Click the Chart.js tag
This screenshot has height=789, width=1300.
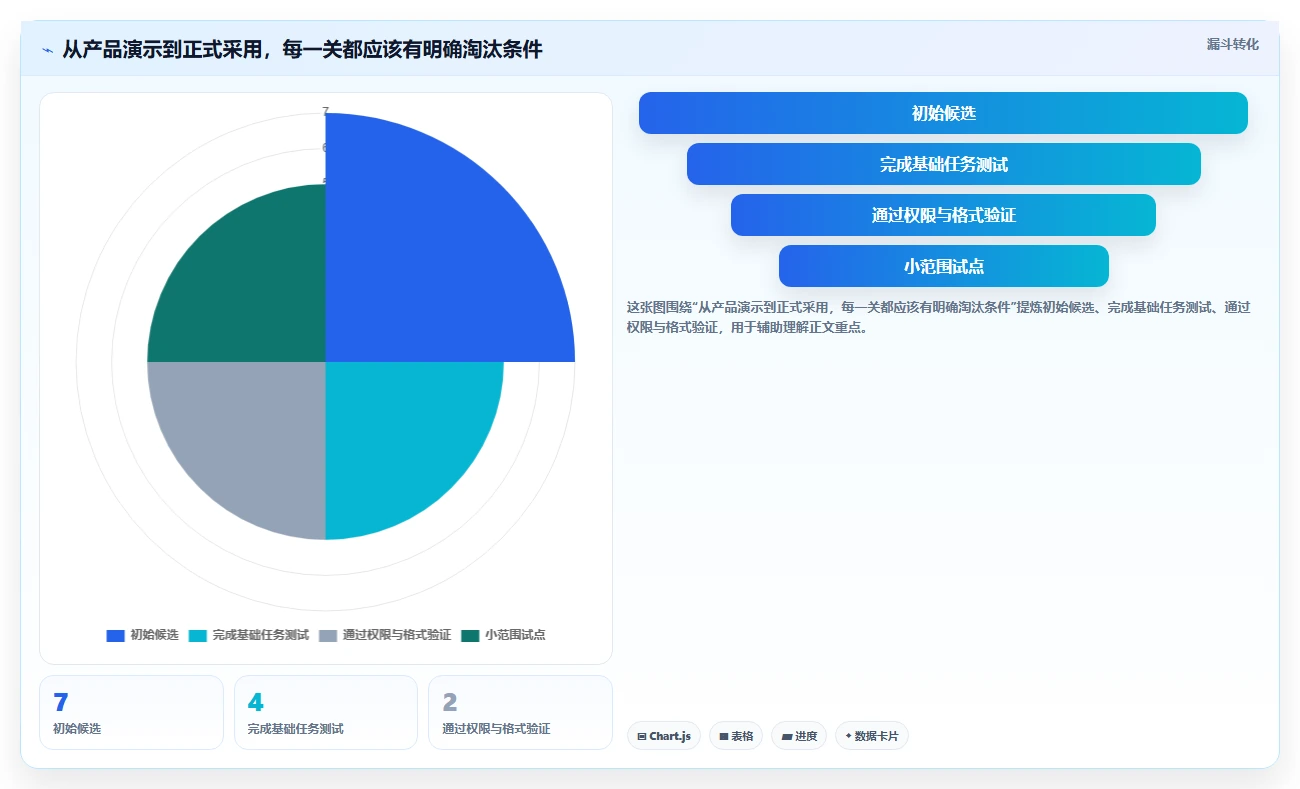pyautogui.click(x=664, y=736)
